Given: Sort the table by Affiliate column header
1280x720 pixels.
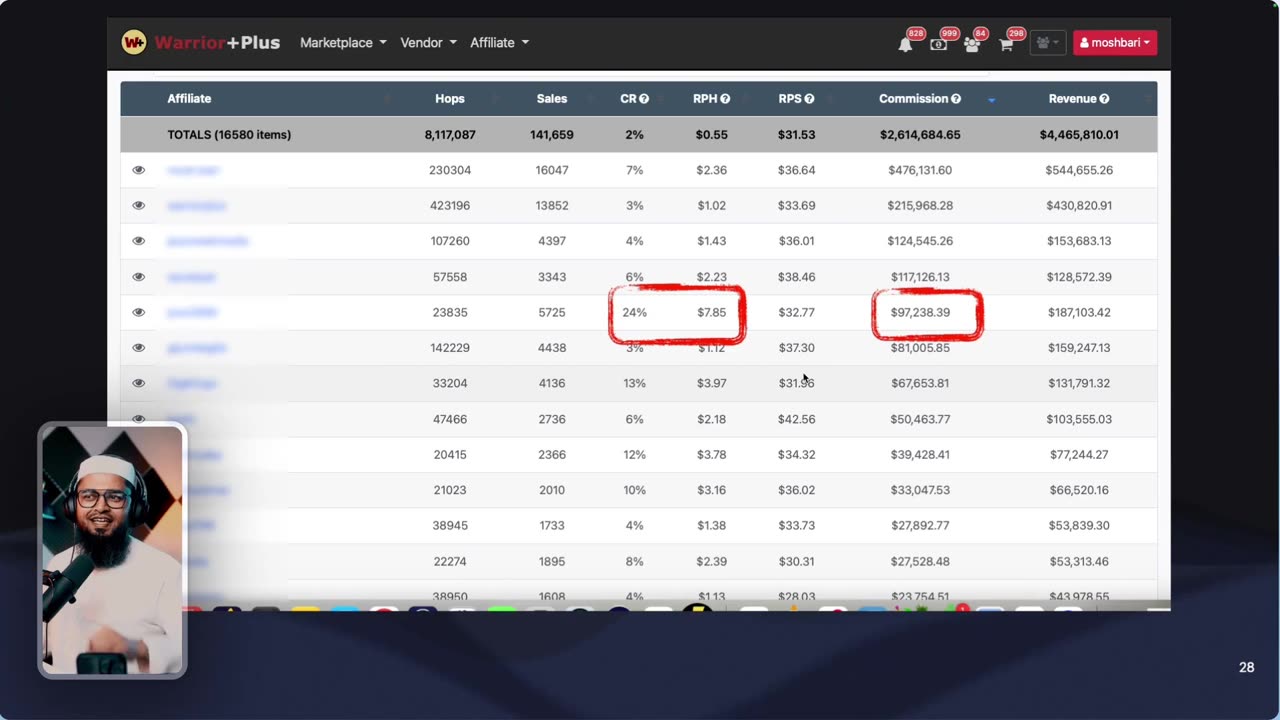Looking at the screenshot, I should coord(189,99).
